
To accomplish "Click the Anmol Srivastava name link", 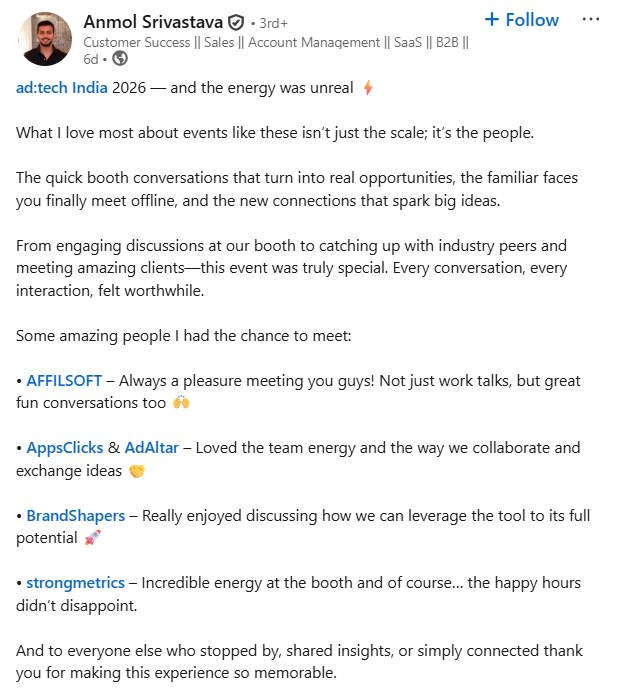I will (x=153, y=22).
